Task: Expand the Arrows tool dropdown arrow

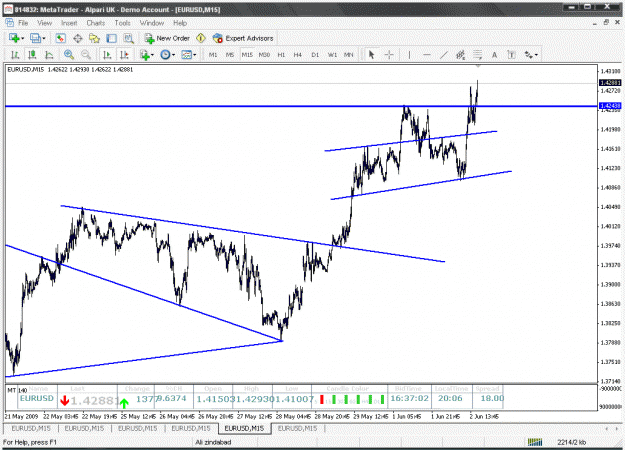Action: pyautogui.click(x=537, y=55)
